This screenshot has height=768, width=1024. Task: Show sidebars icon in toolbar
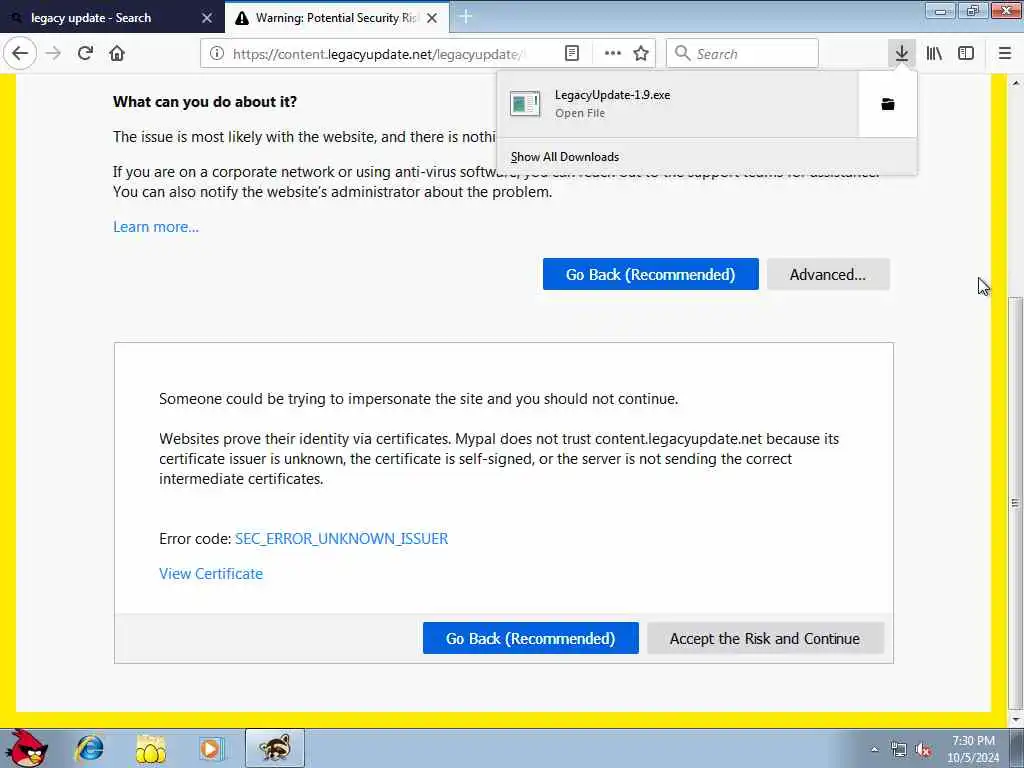click(x=966, y=54)
